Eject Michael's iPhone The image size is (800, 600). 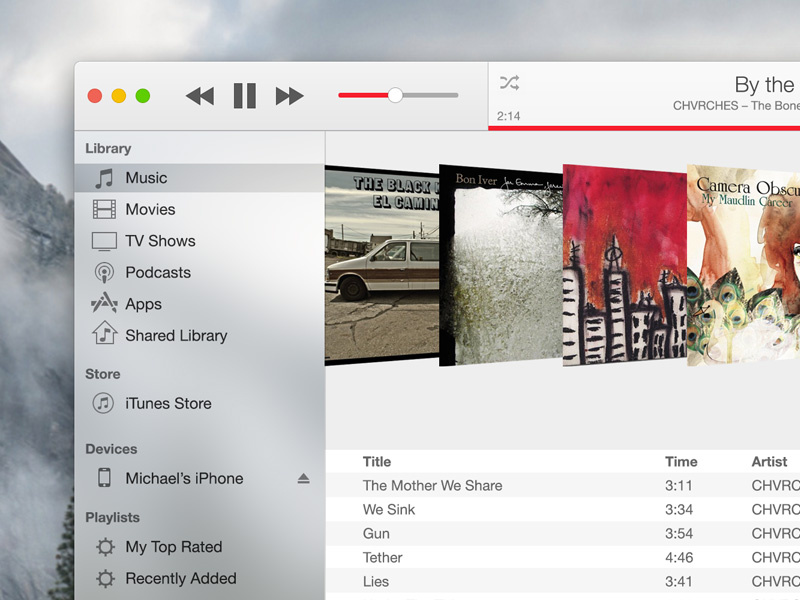[304, 479]
